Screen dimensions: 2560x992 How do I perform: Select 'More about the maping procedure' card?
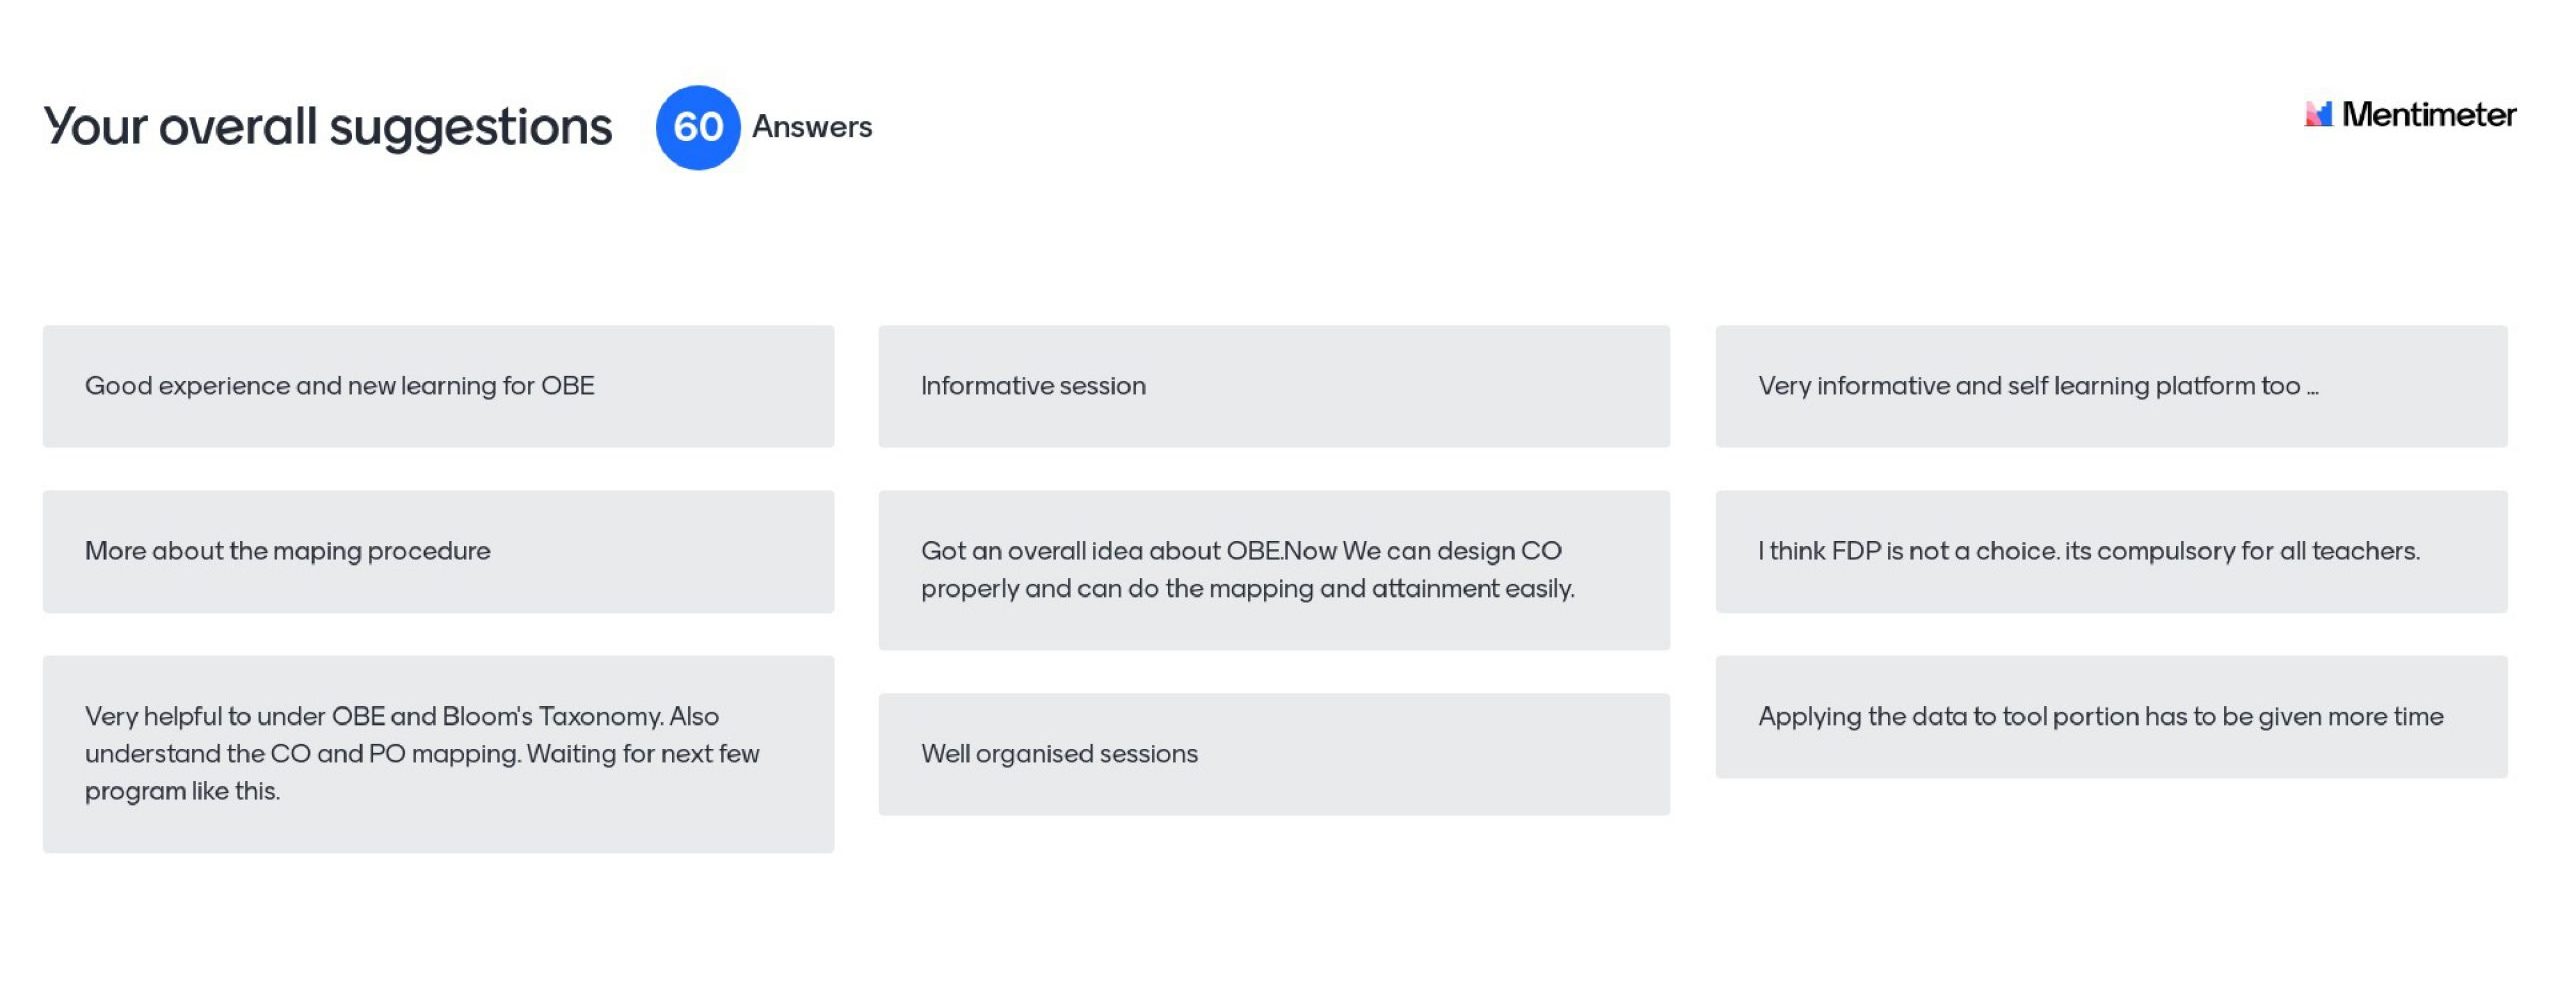(438, 551)
